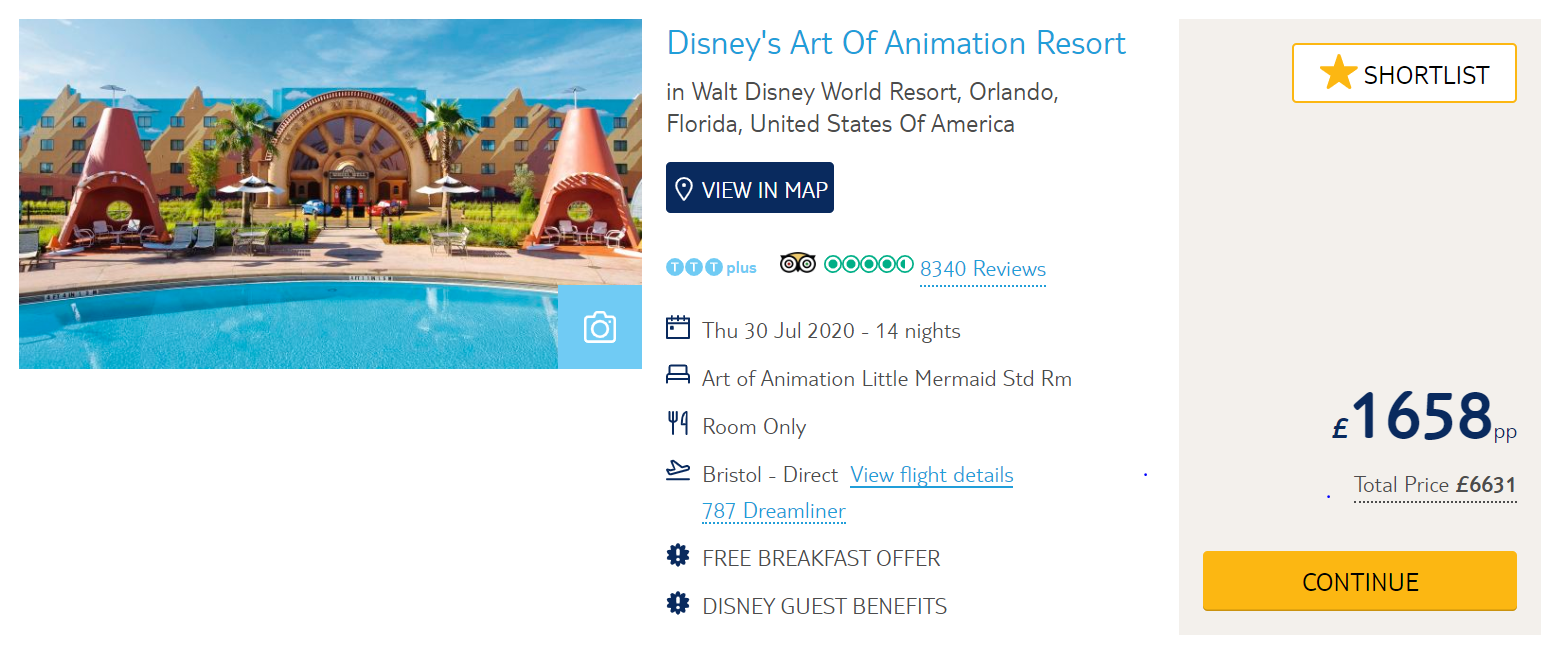1558x650 pixels.
Task: Open Disney's Art Of Animation Resort title link
Action: [x=896, y=43]
